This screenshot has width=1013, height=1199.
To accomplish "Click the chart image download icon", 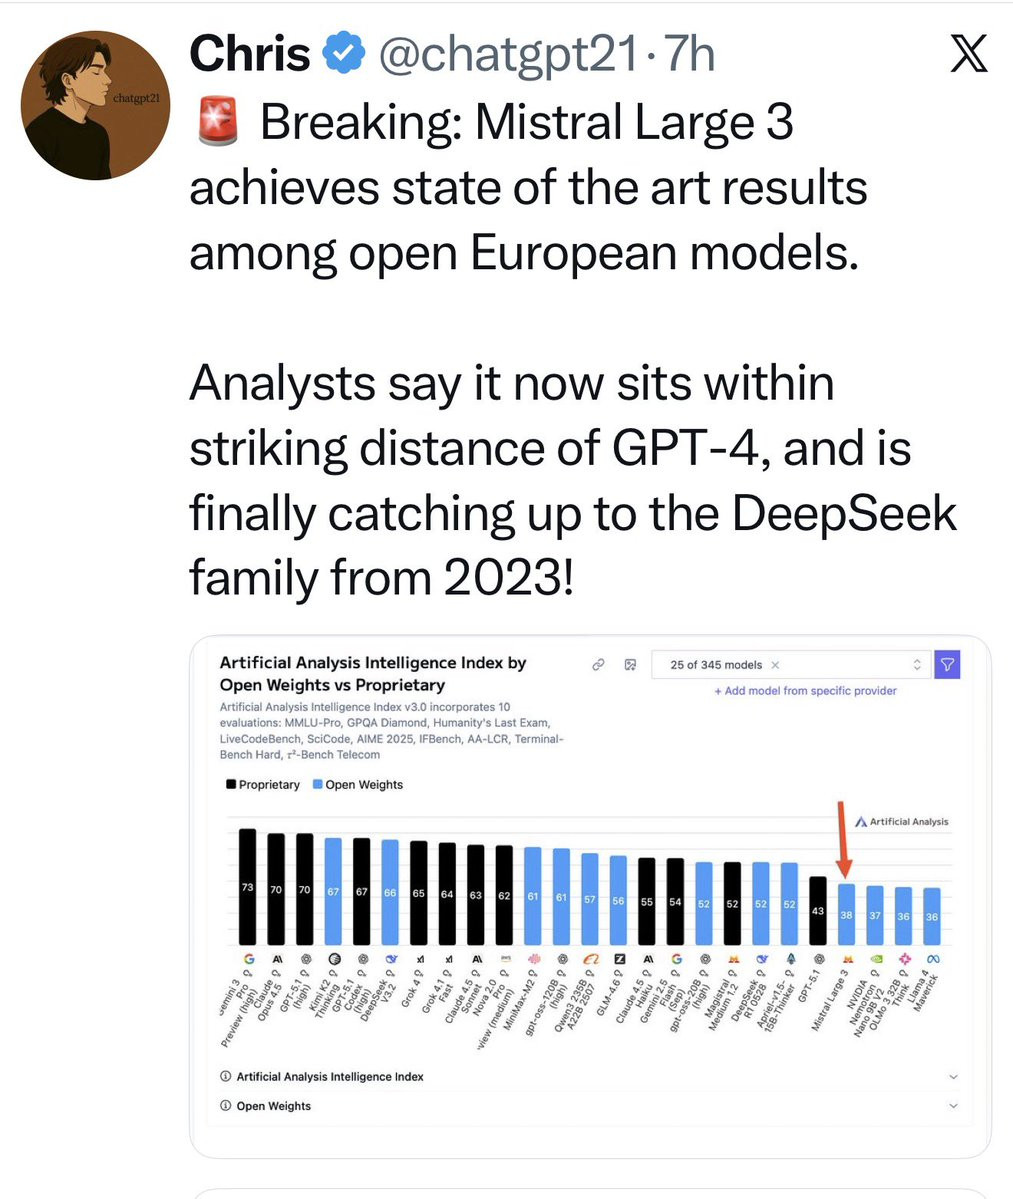I will pos(630,664).
